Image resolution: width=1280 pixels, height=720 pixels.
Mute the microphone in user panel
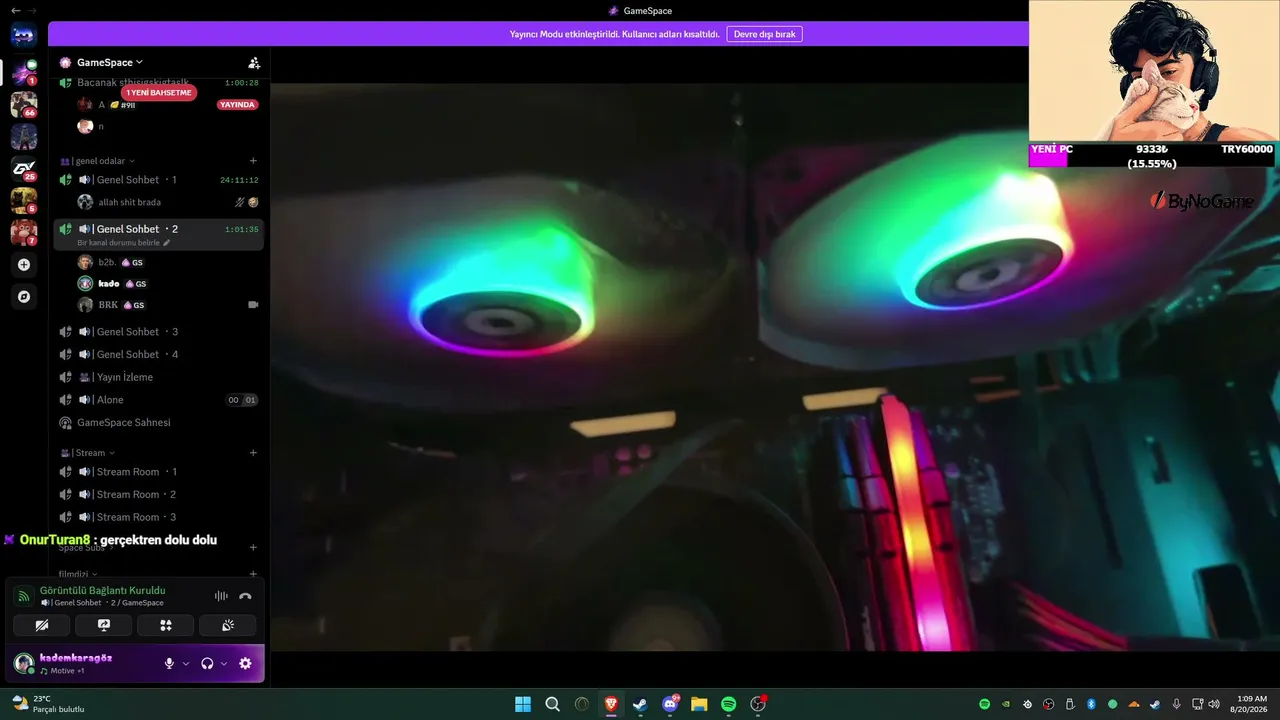click(169, 663)
